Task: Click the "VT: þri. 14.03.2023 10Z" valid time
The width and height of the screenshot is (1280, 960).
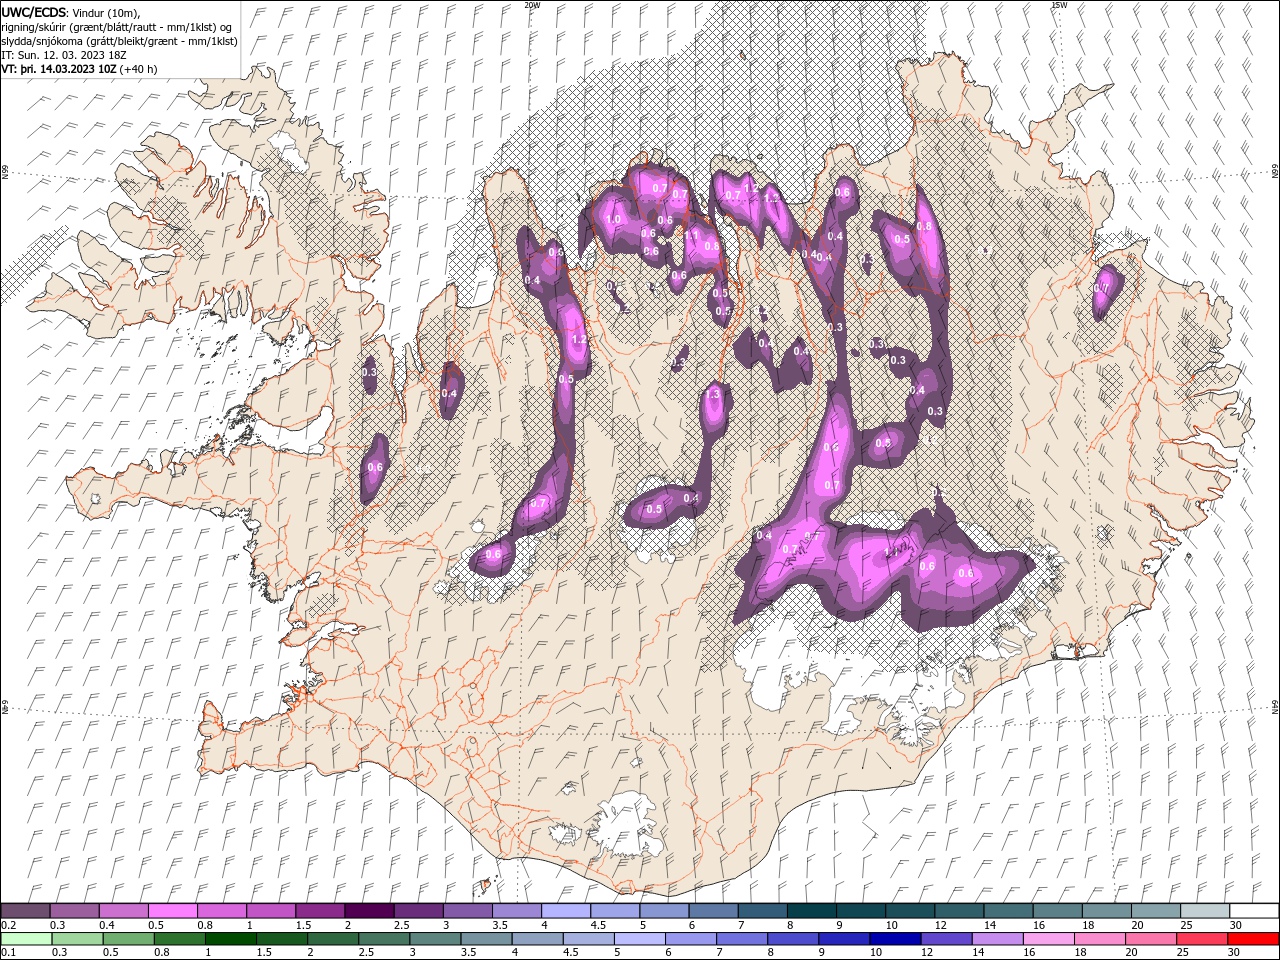Action: click(59, 69)
